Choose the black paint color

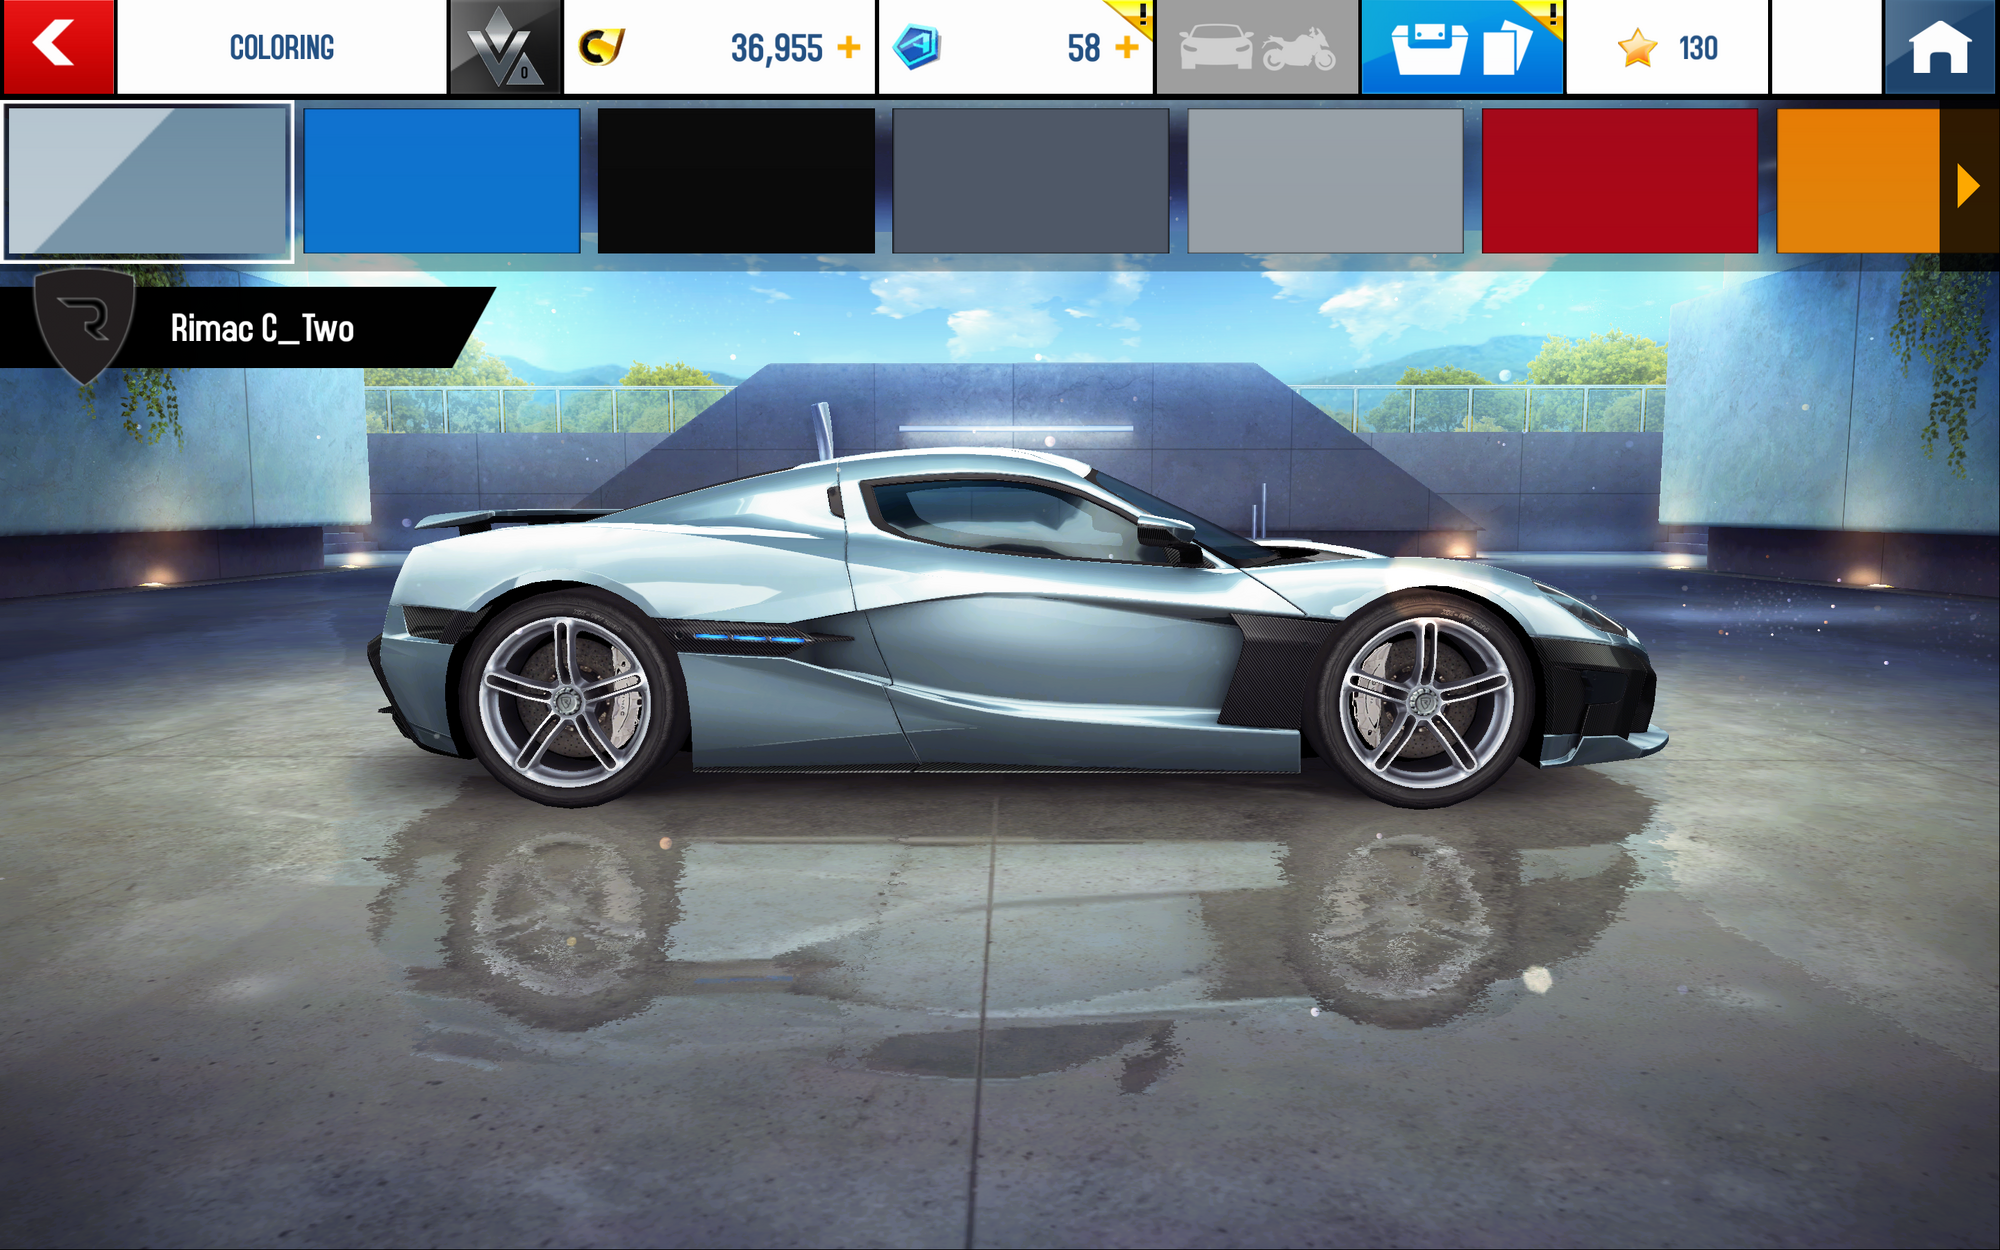tap(736, 181)
